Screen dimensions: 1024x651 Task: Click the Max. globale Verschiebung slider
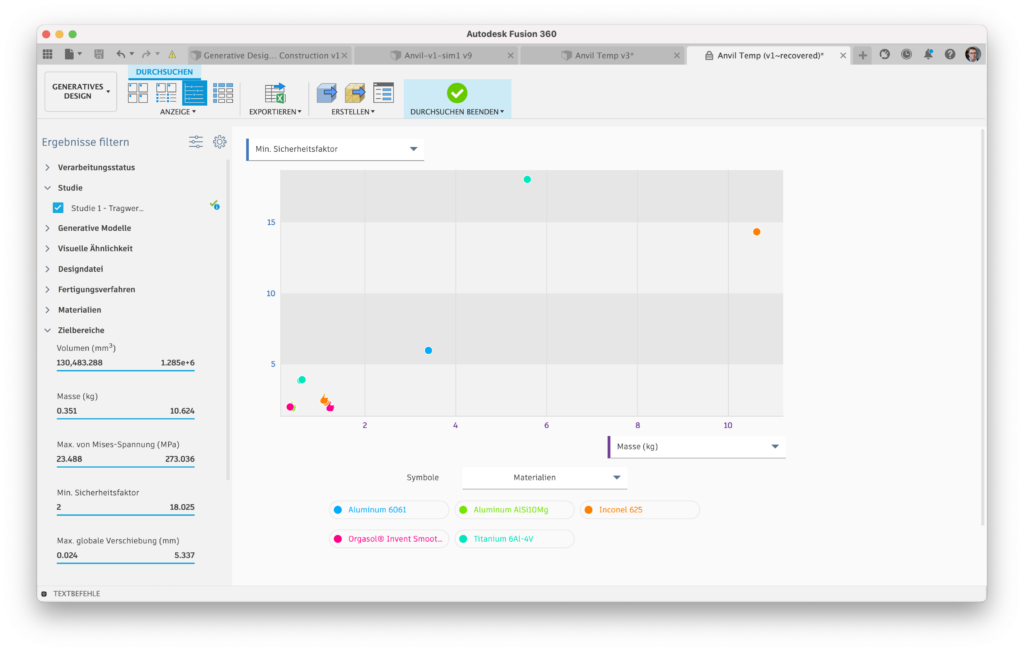click(x=125, y=563)
